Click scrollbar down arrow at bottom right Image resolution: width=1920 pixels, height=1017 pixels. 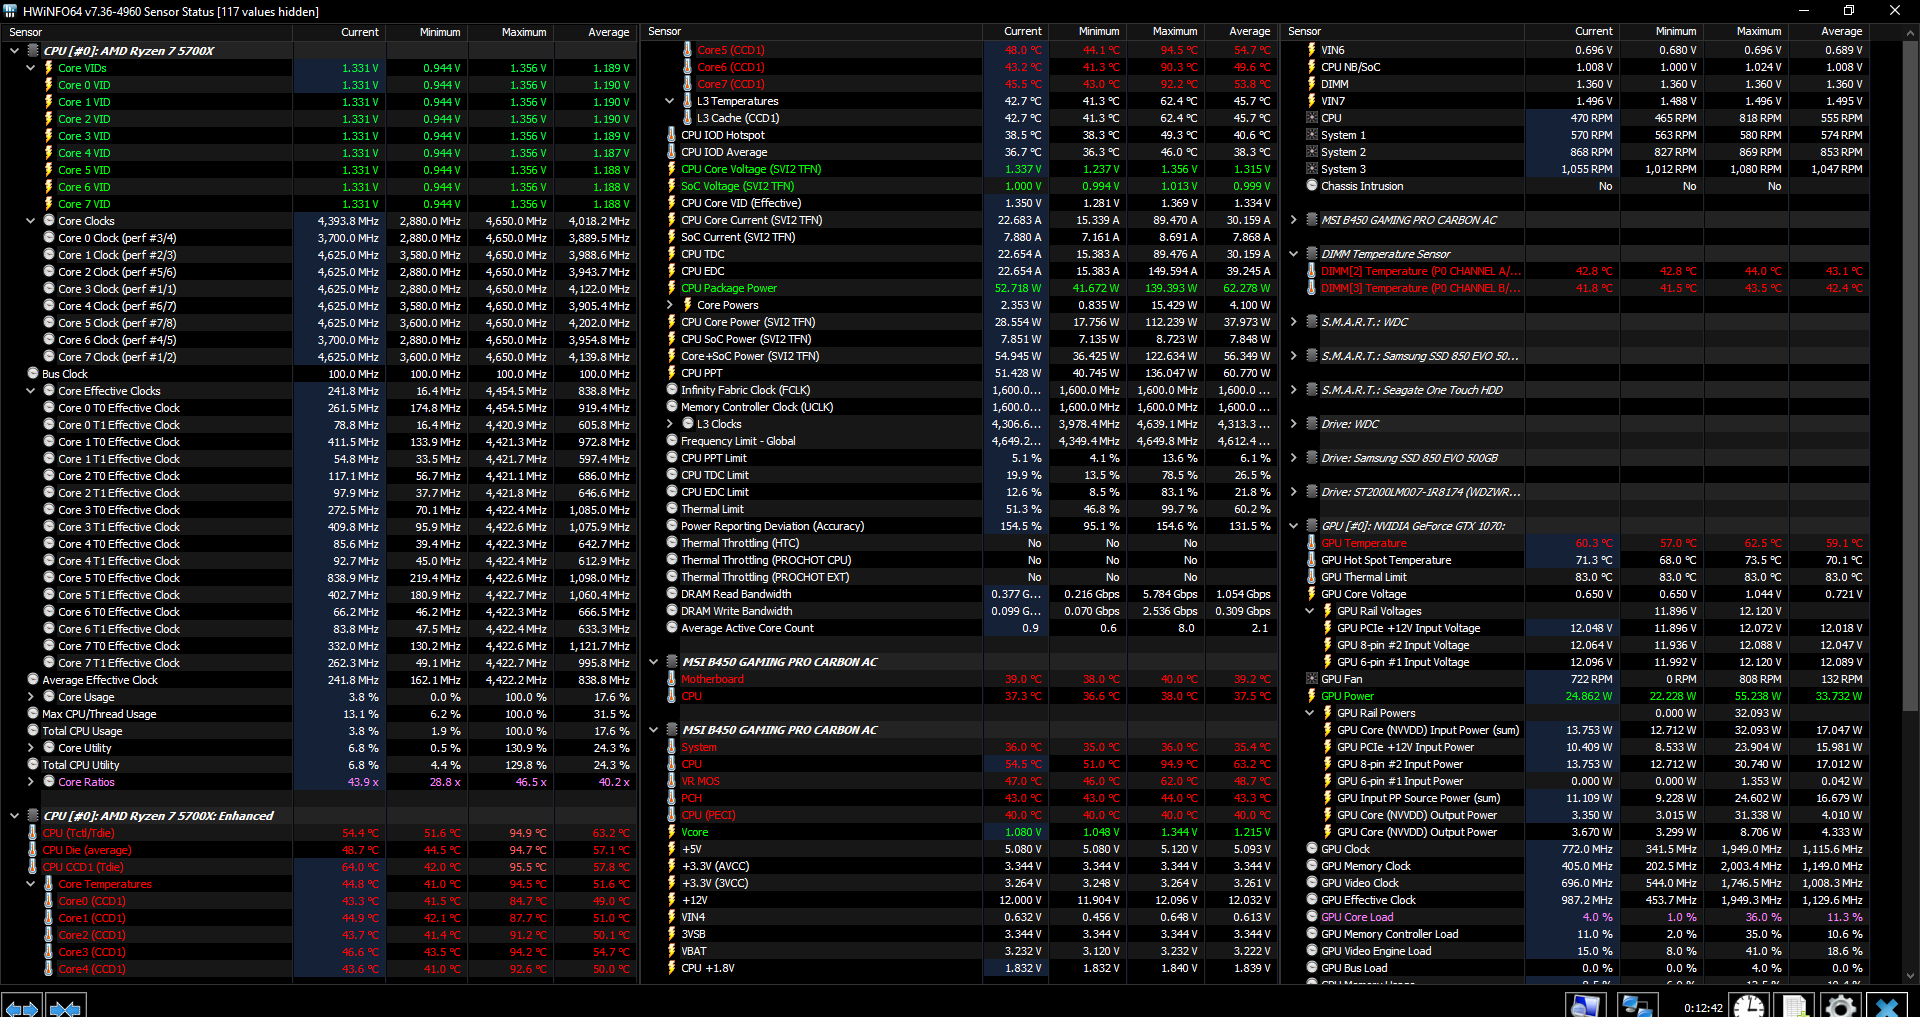tap(1911, 976)
